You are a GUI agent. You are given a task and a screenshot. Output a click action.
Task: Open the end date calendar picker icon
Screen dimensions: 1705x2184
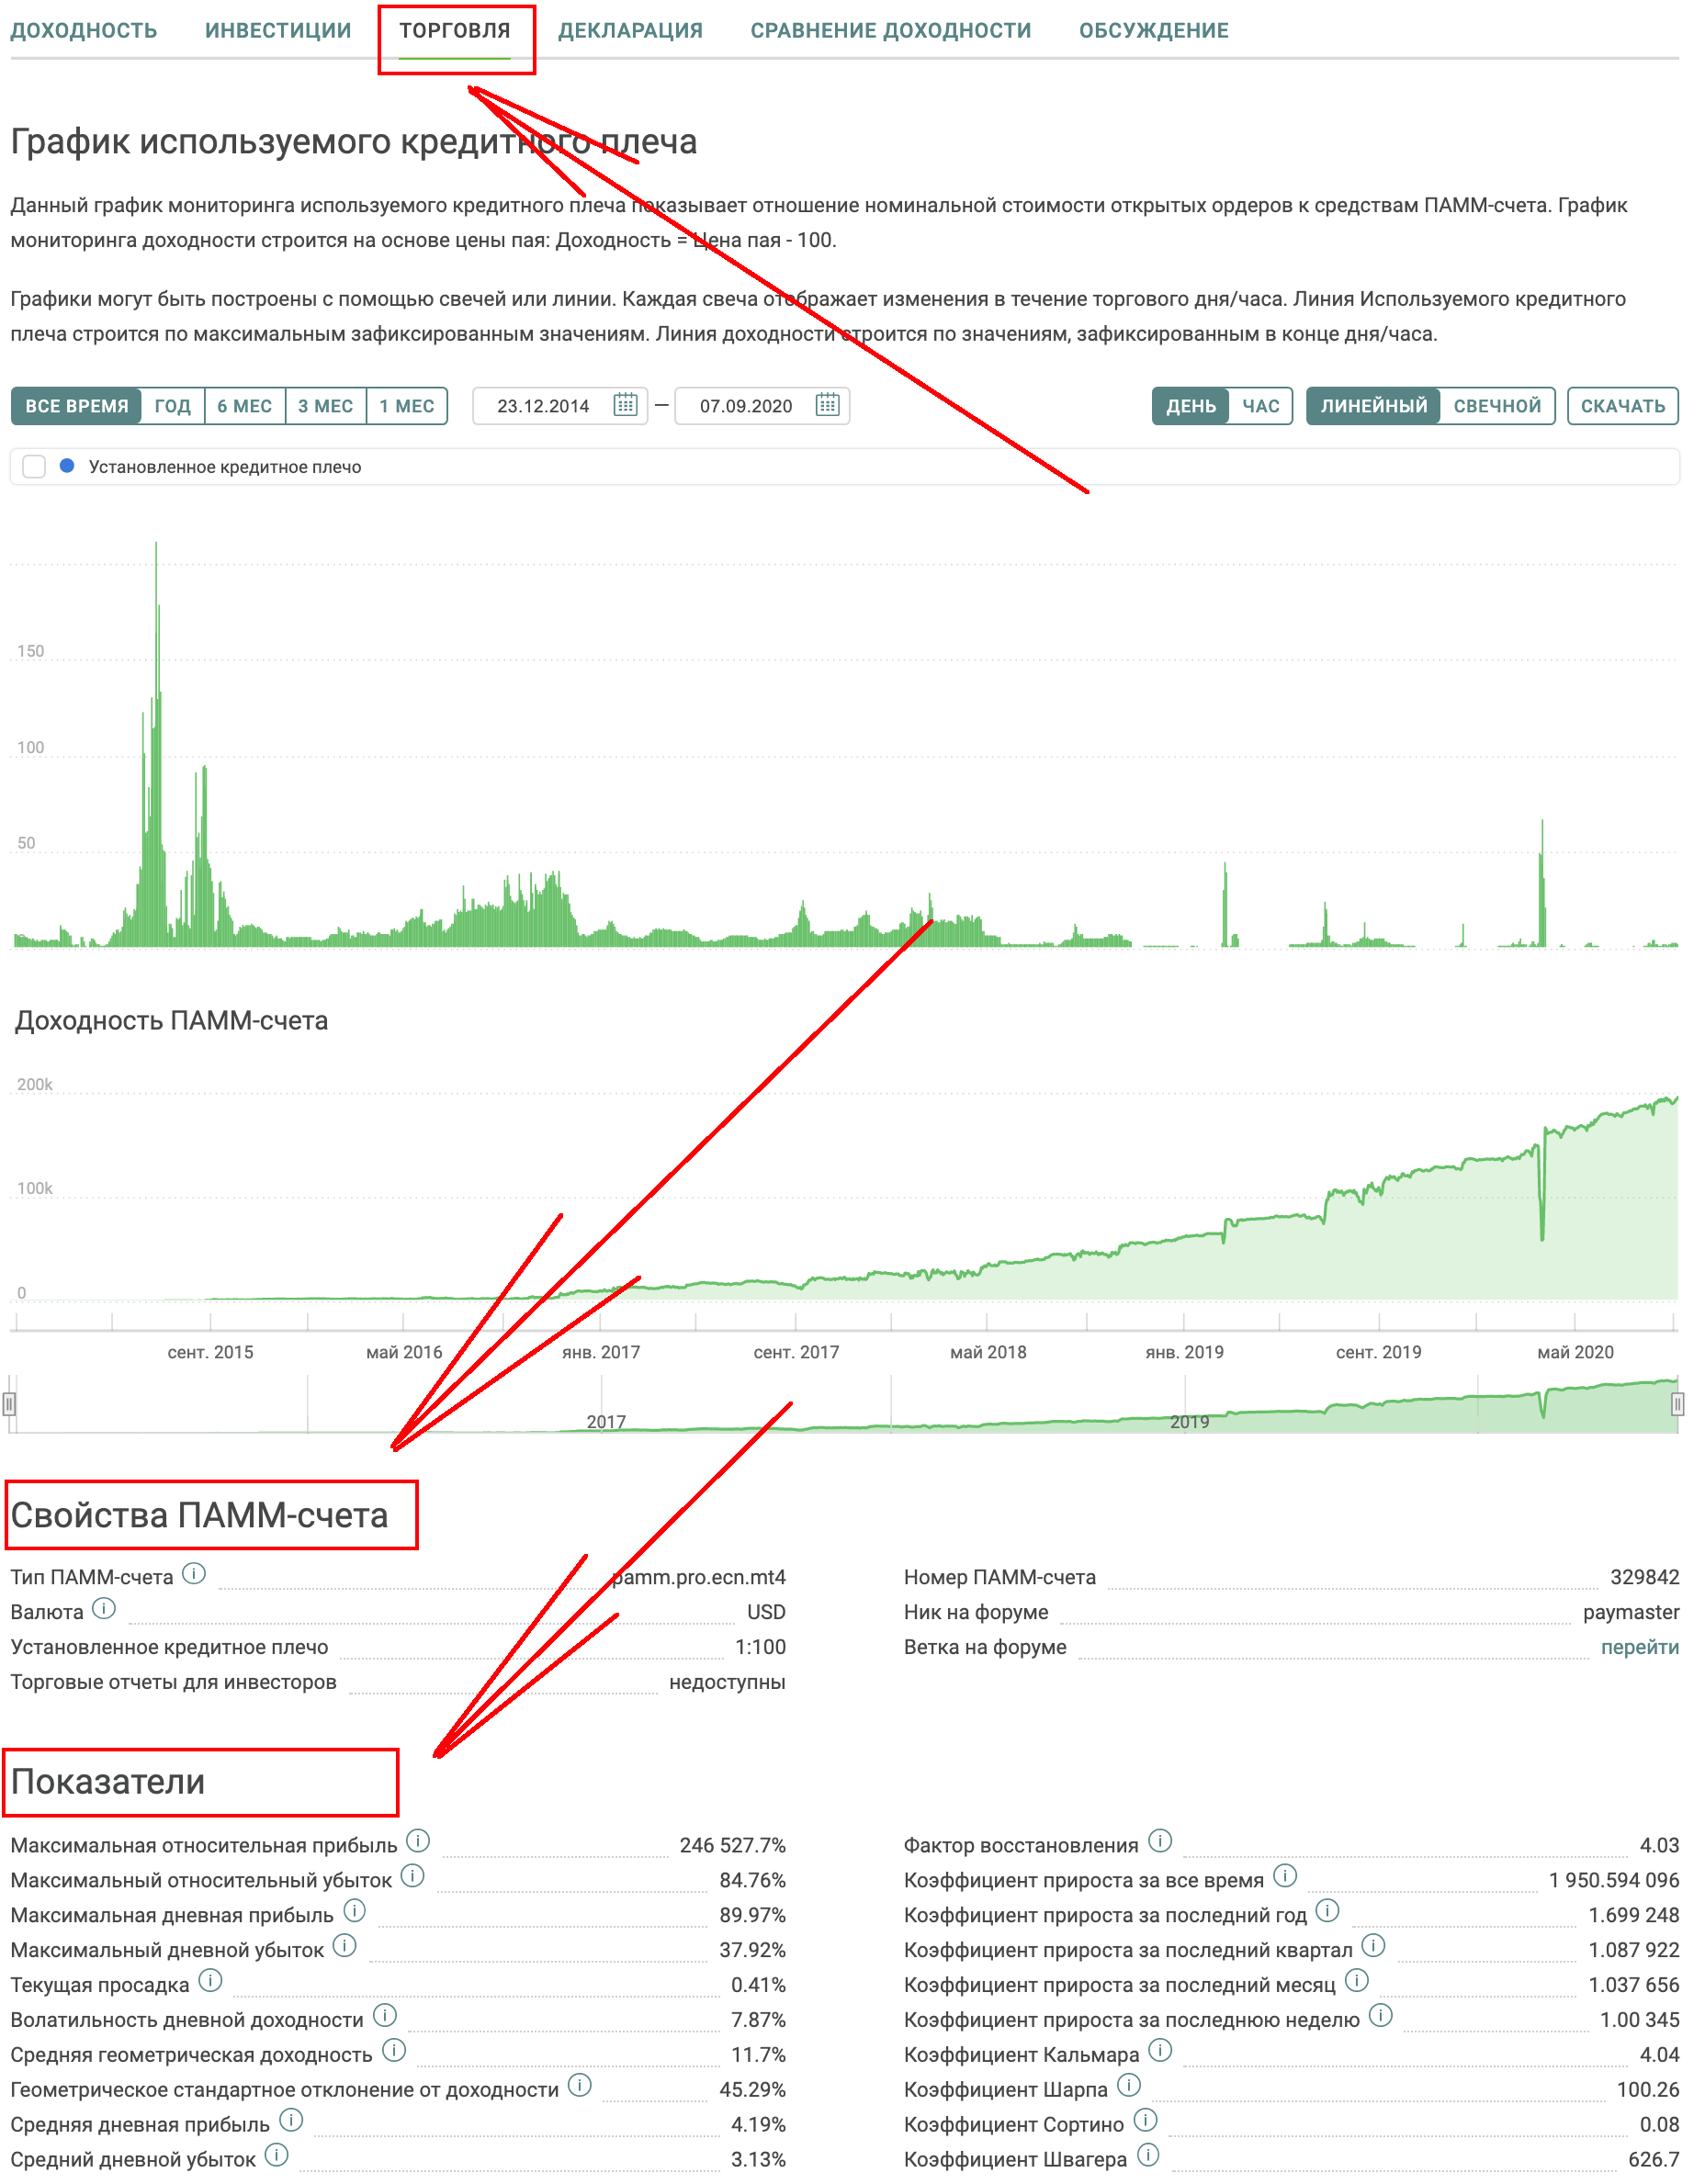[x=827, y=405]
